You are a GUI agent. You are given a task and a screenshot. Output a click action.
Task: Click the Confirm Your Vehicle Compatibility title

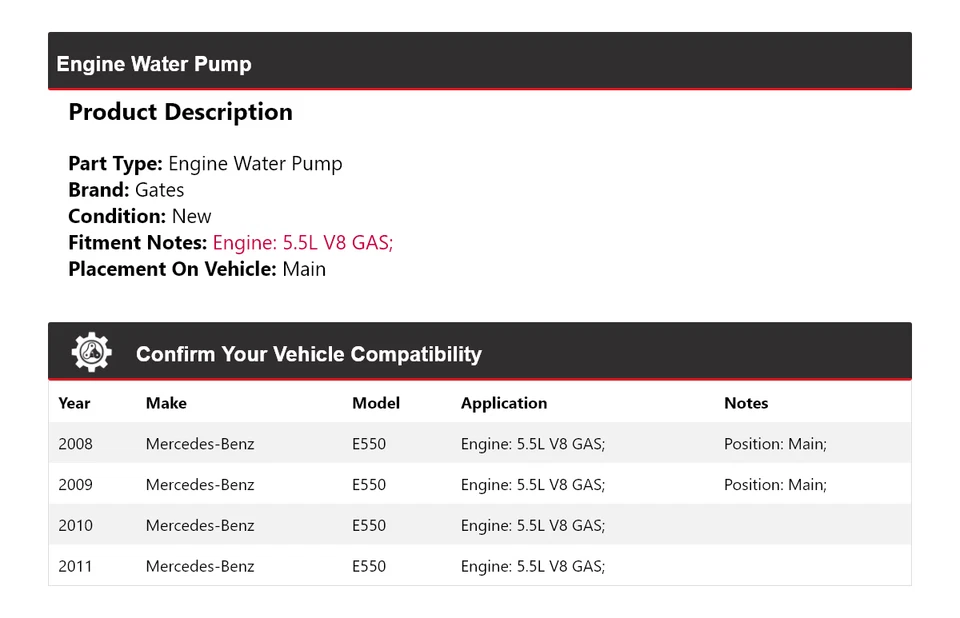tap(308, 354)
